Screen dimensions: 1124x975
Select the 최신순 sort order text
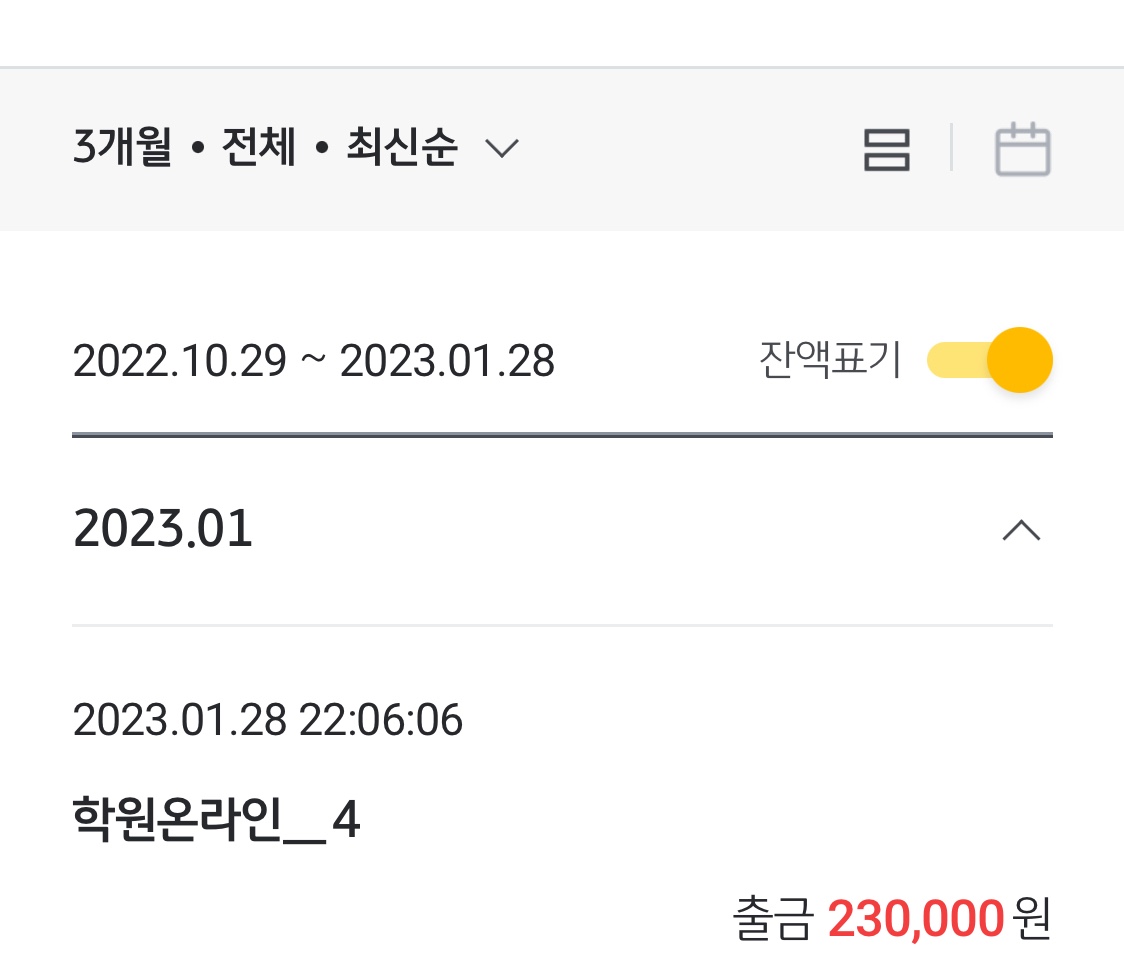402,149
